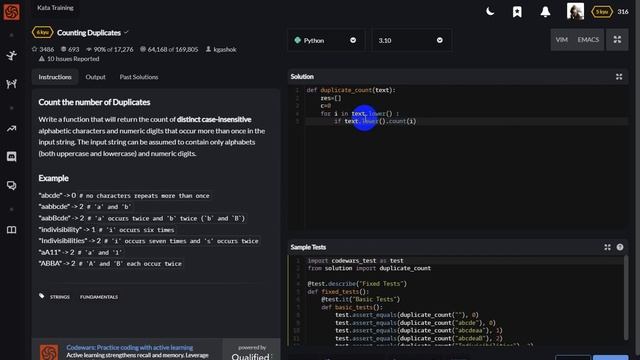This screenshot has width=640, height=360.
Task: Enable EMACS editor mode
Action: click(588, 40)
